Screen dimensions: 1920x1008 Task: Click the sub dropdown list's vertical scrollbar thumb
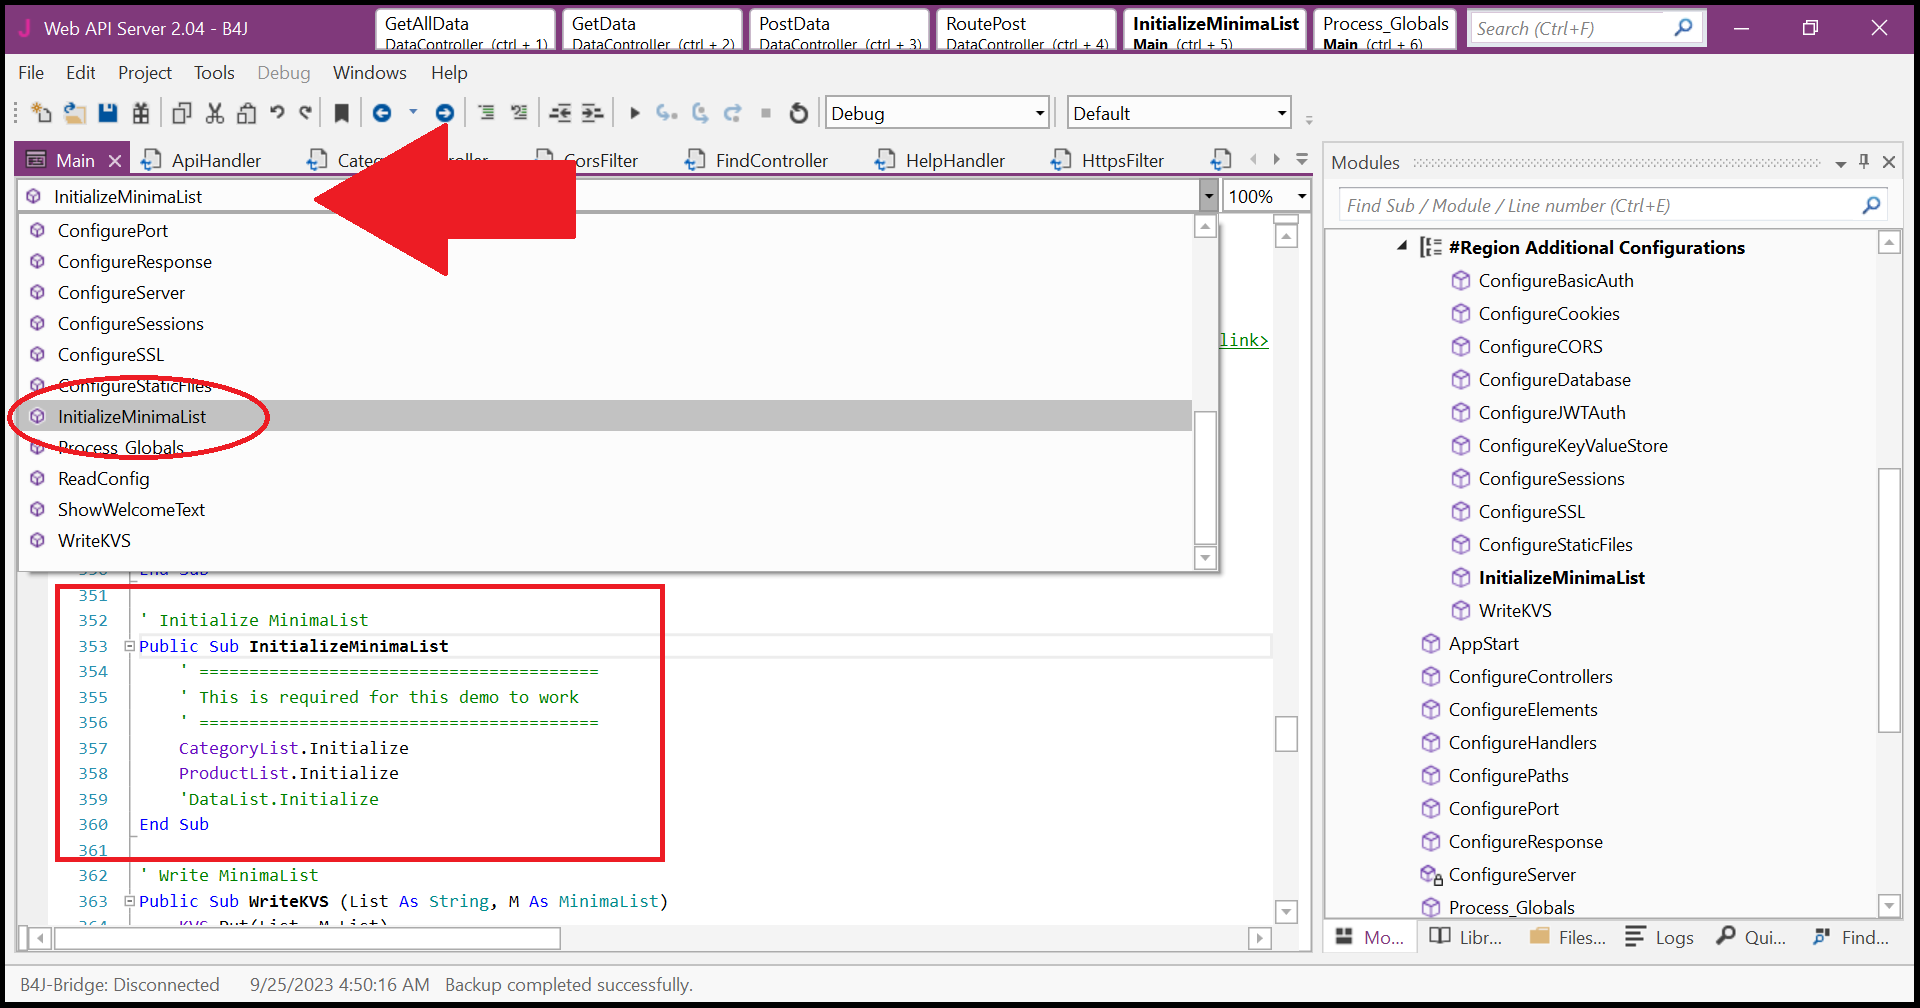(x=1206, y=477)
